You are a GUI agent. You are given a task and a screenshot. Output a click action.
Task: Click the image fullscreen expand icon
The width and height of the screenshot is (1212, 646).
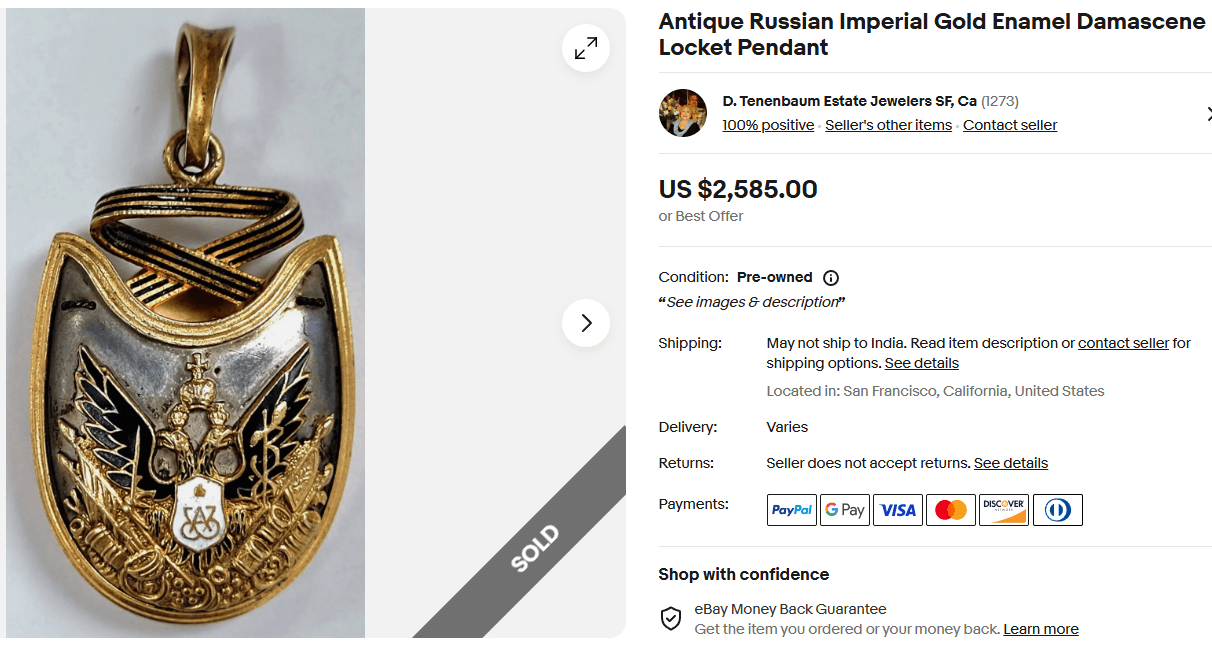(586, 48)
